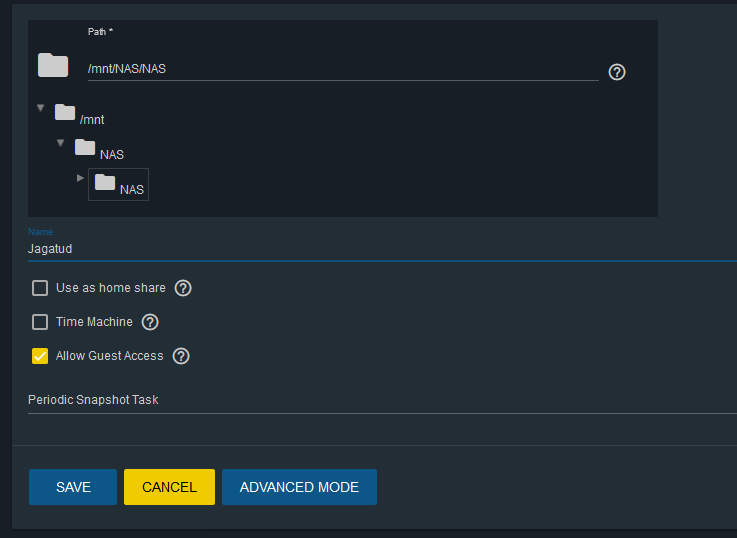Collapse the /mnt tree node
The height and width of the screenshot is (538, 737).
[x=41, y=108]
